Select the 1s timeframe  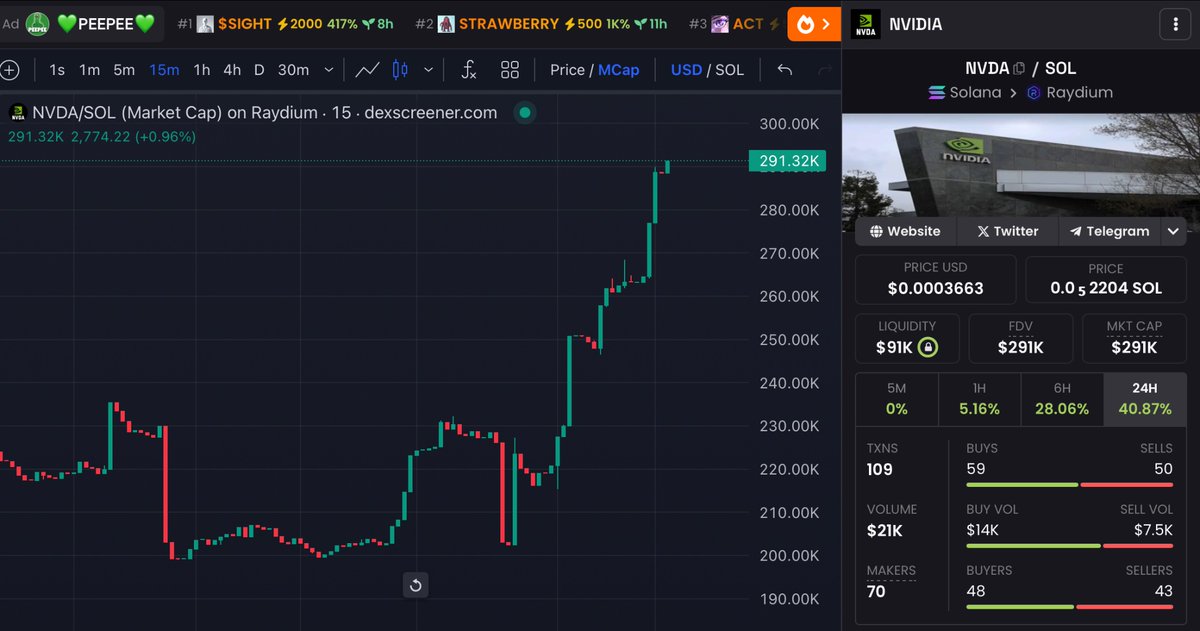click(57, 70)
